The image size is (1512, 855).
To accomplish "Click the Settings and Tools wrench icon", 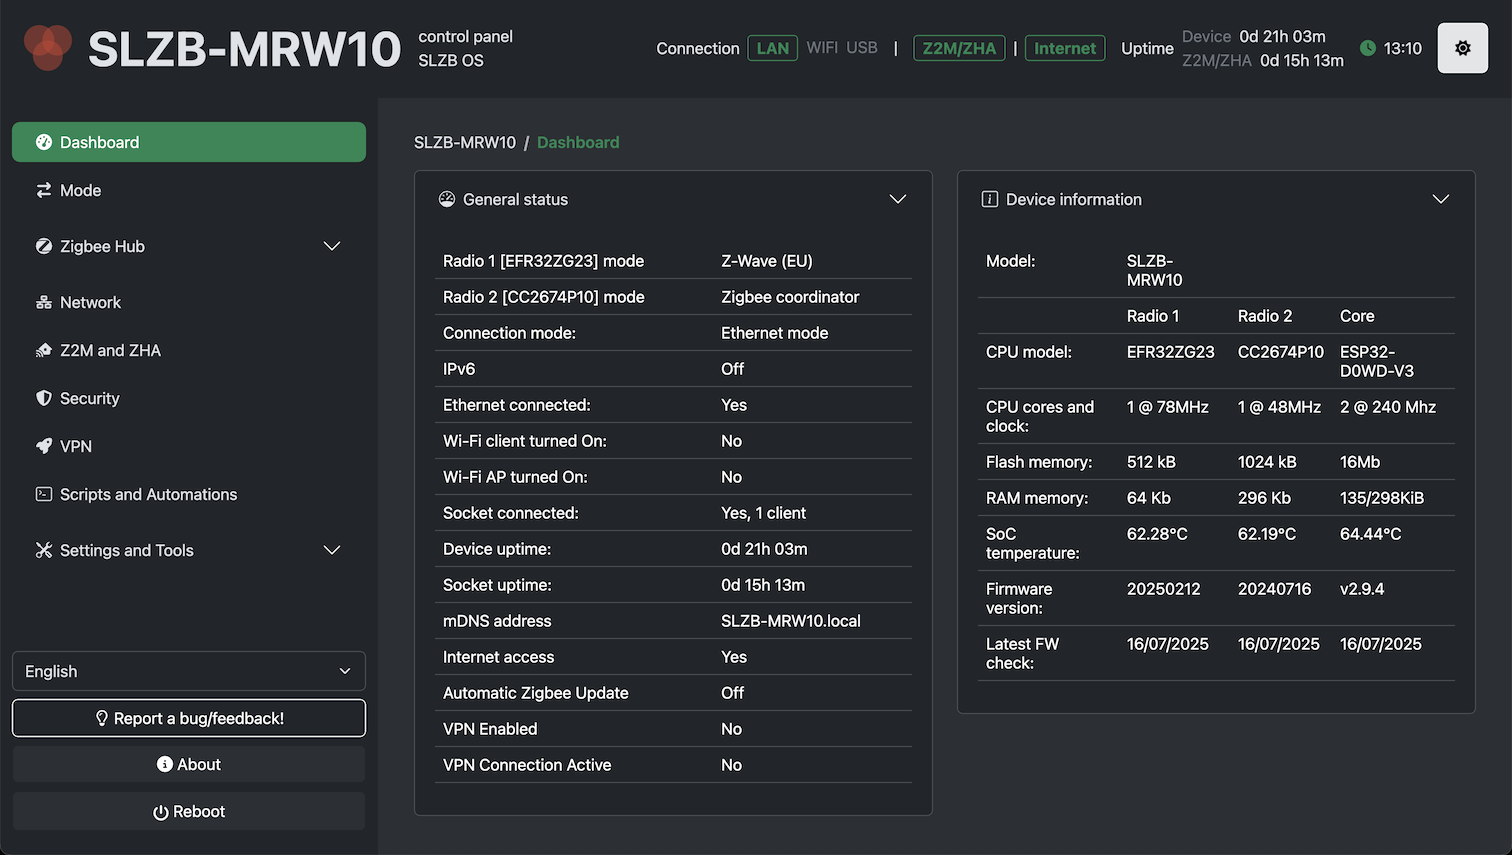I will (x=43, y=550).
